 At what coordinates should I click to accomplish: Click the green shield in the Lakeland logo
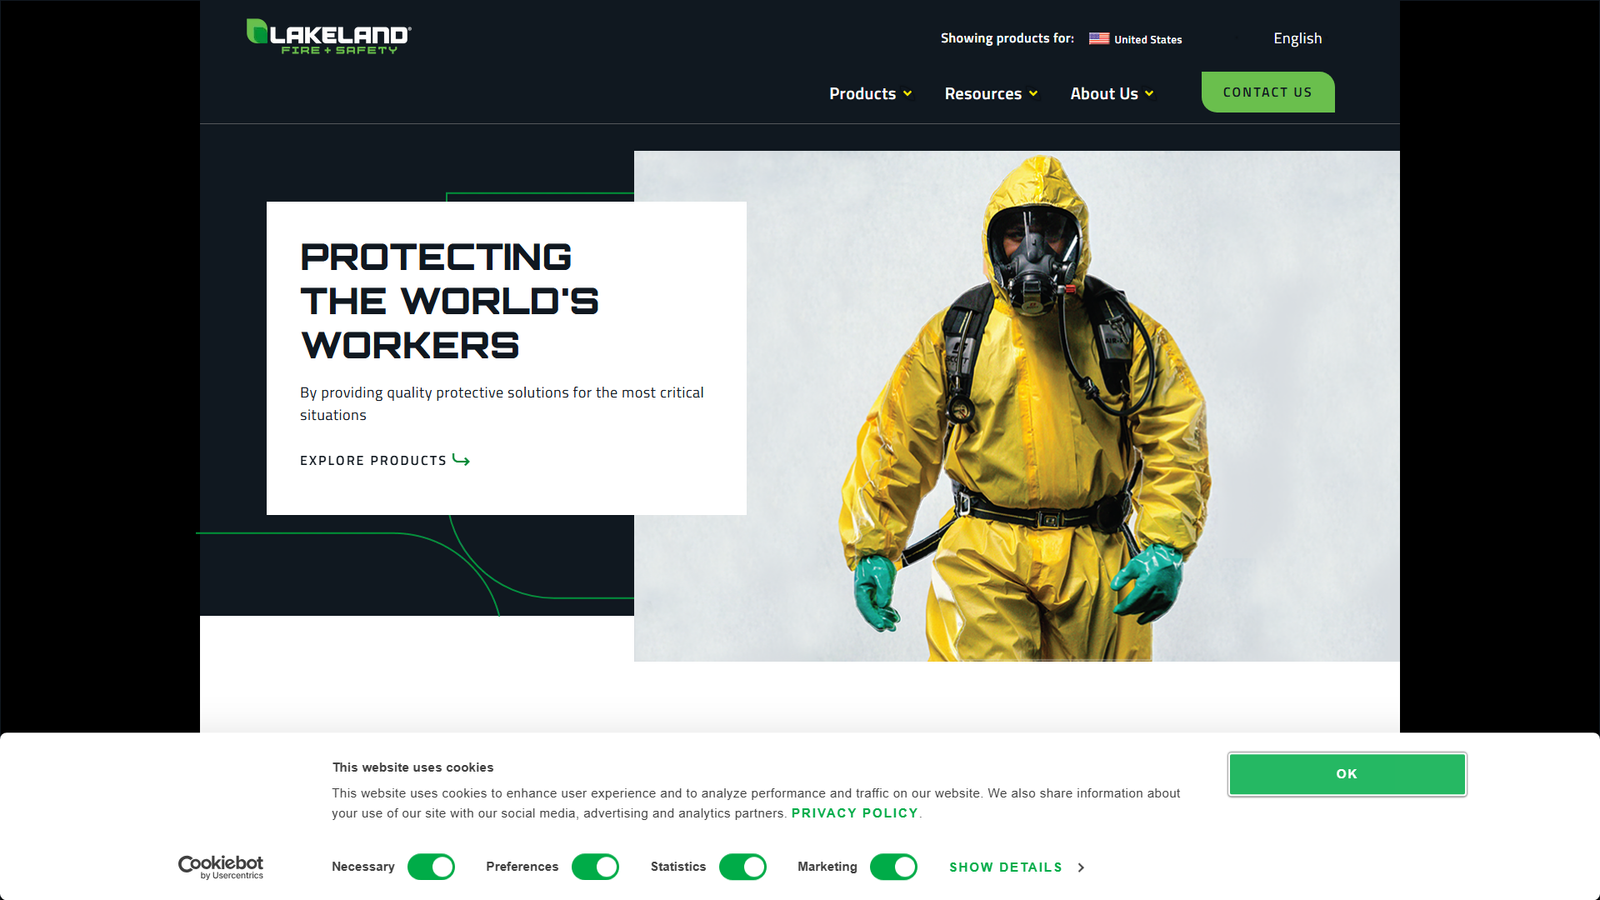point(256,32)
